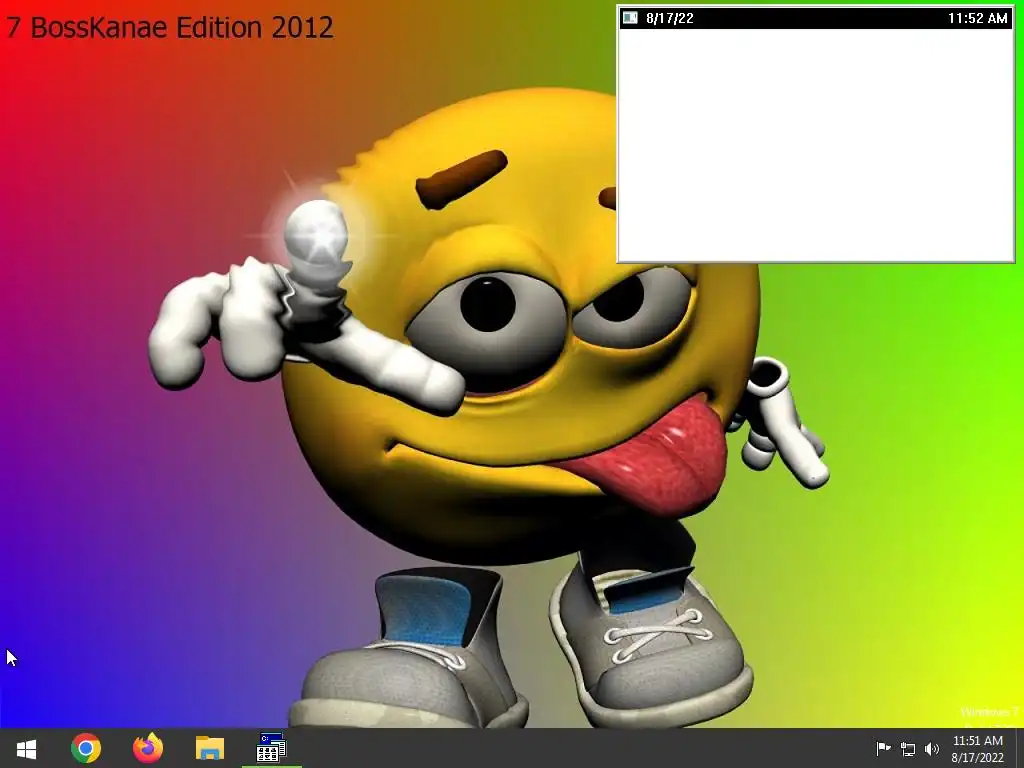Click the 8/17/22 date in the black title bar
This screenshot has width=1024, height=768.
pyautogui.click(x=670, y=18)
